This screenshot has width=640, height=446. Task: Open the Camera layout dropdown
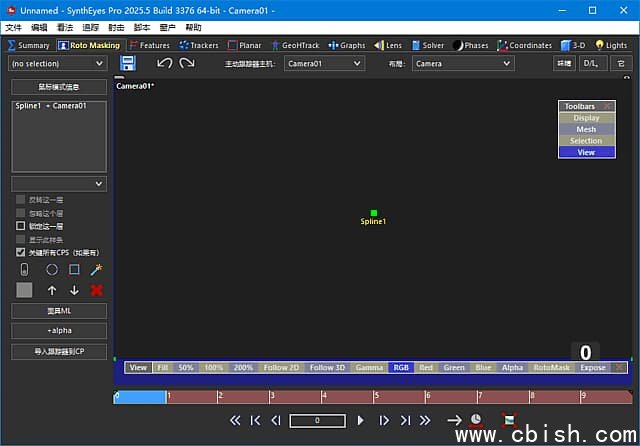tap(463, 64)
